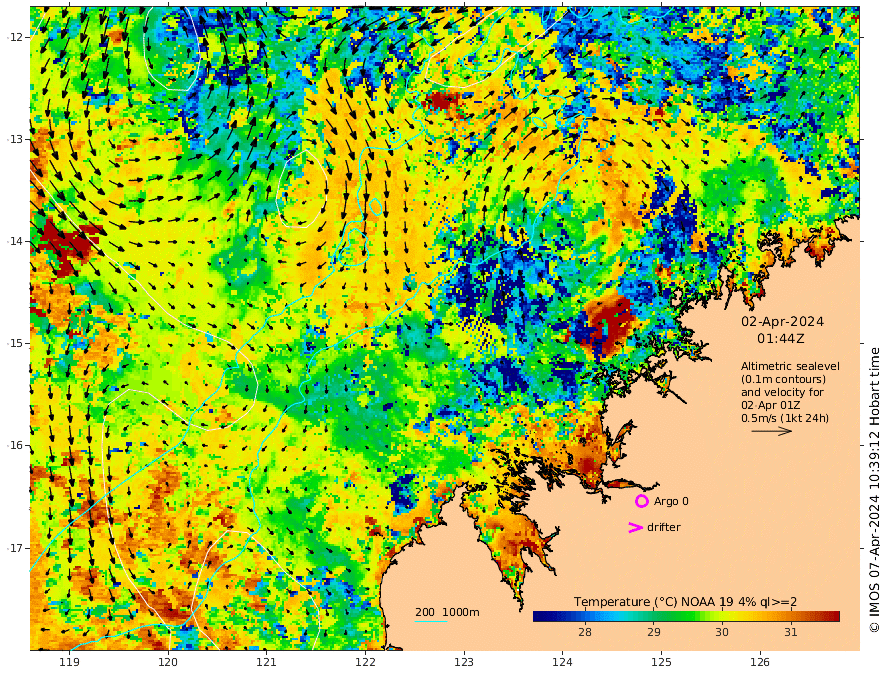Click the 'and velocity for' caption line
Viewport: 880px width, 680px height.
pyautogui.click(x=782, y=392)
